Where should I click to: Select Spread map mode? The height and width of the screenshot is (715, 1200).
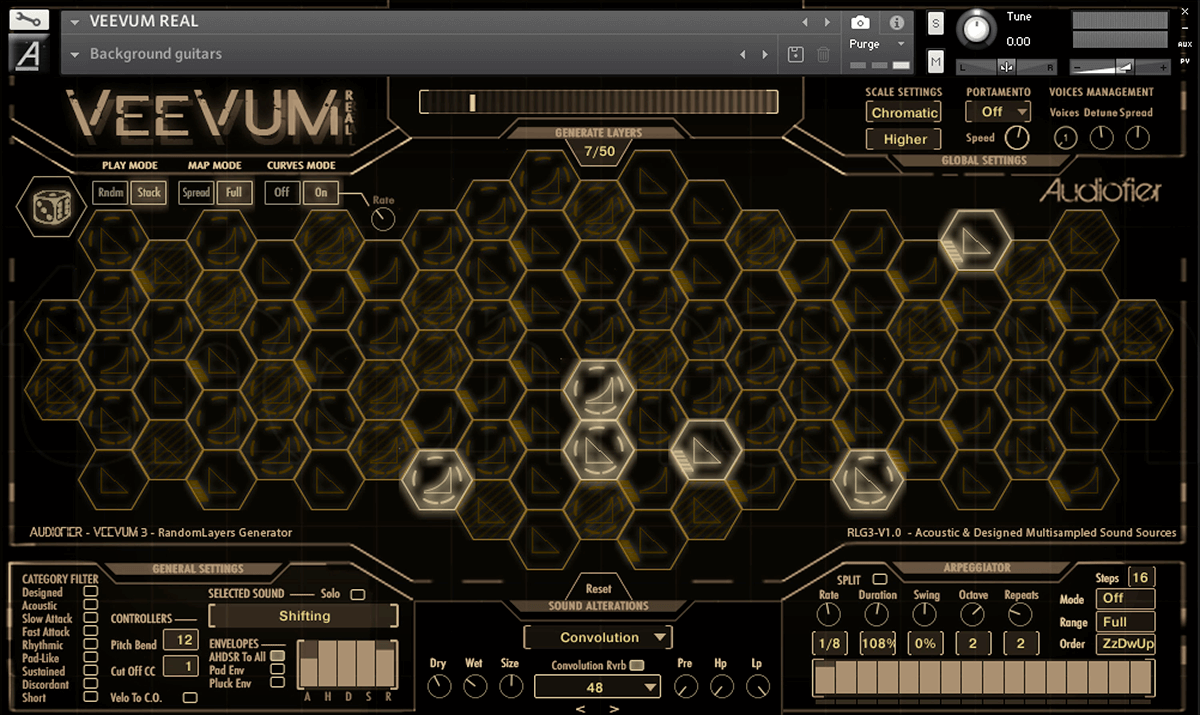click(196, 193)
